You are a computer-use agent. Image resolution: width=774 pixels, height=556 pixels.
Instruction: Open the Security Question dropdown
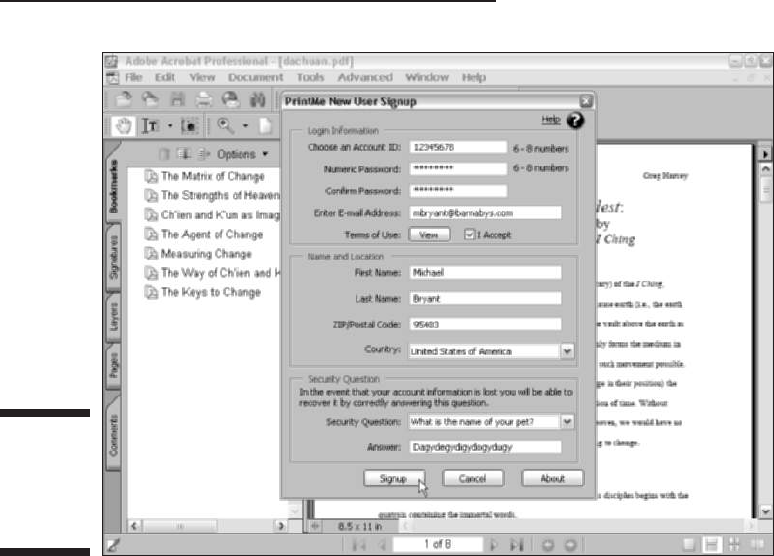567,422
